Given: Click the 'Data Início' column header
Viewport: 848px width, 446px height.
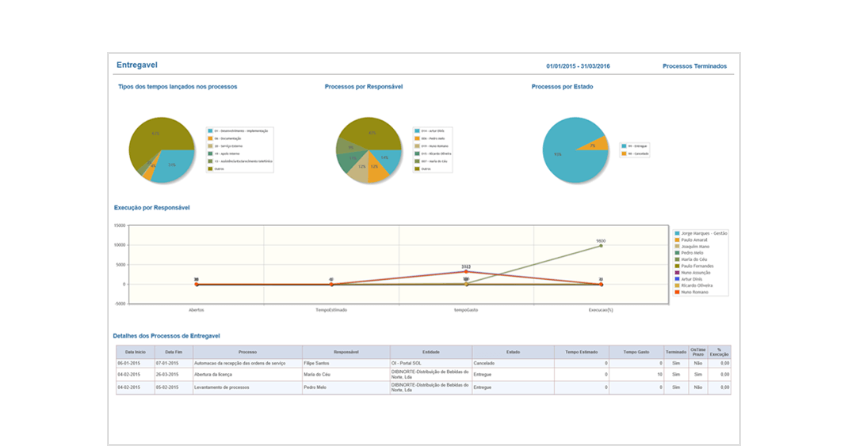Looking at the screenshot, I should pyautogui.click(x=134, y=352).
